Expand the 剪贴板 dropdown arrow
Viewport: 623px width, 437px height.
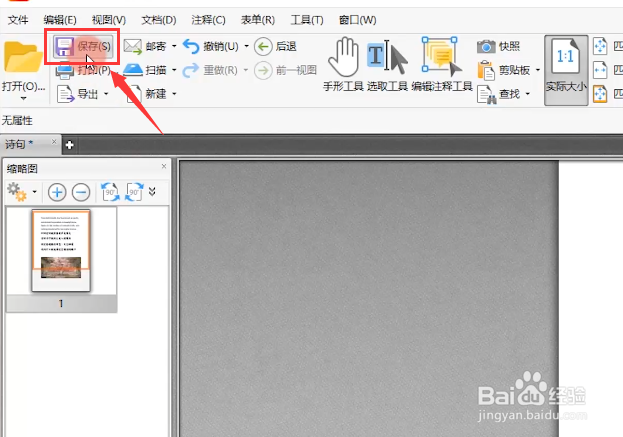pos(538,70)
